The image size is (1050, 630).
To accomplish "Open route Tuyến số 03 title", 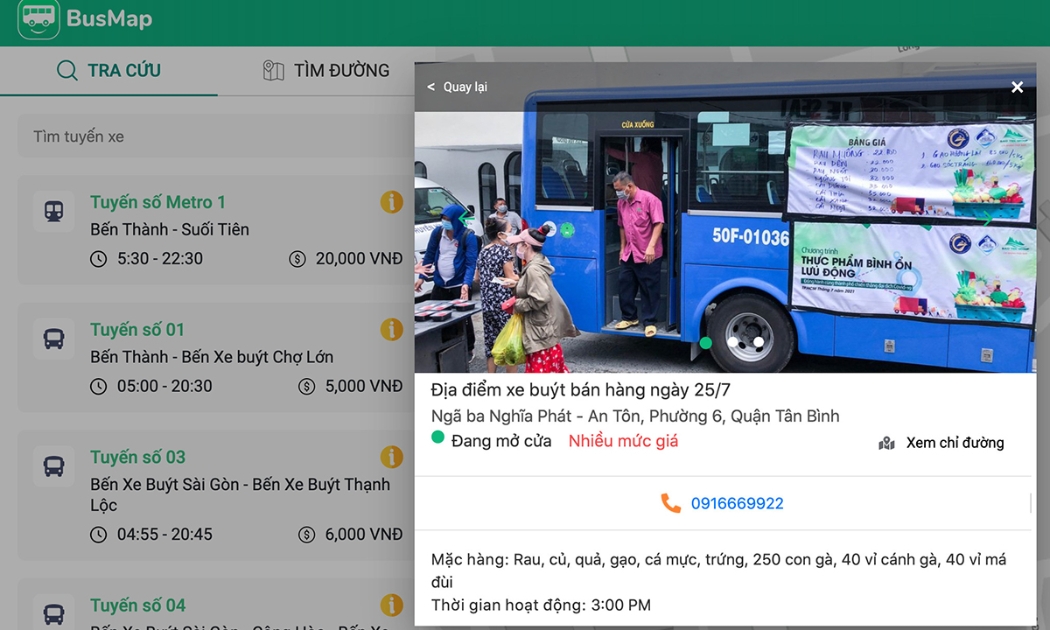I will tap(138, 457).
